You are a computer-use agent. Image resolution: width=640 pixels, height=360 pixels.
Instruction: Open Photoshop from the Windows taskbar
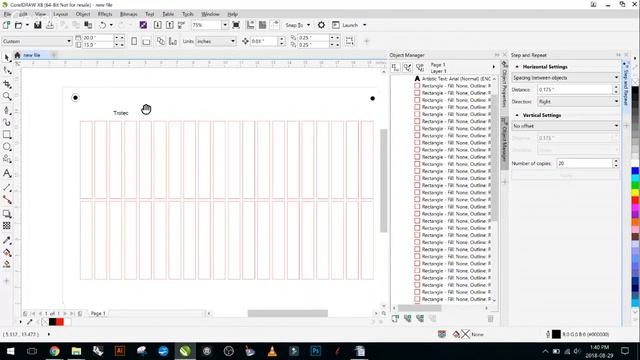(316, 351)
